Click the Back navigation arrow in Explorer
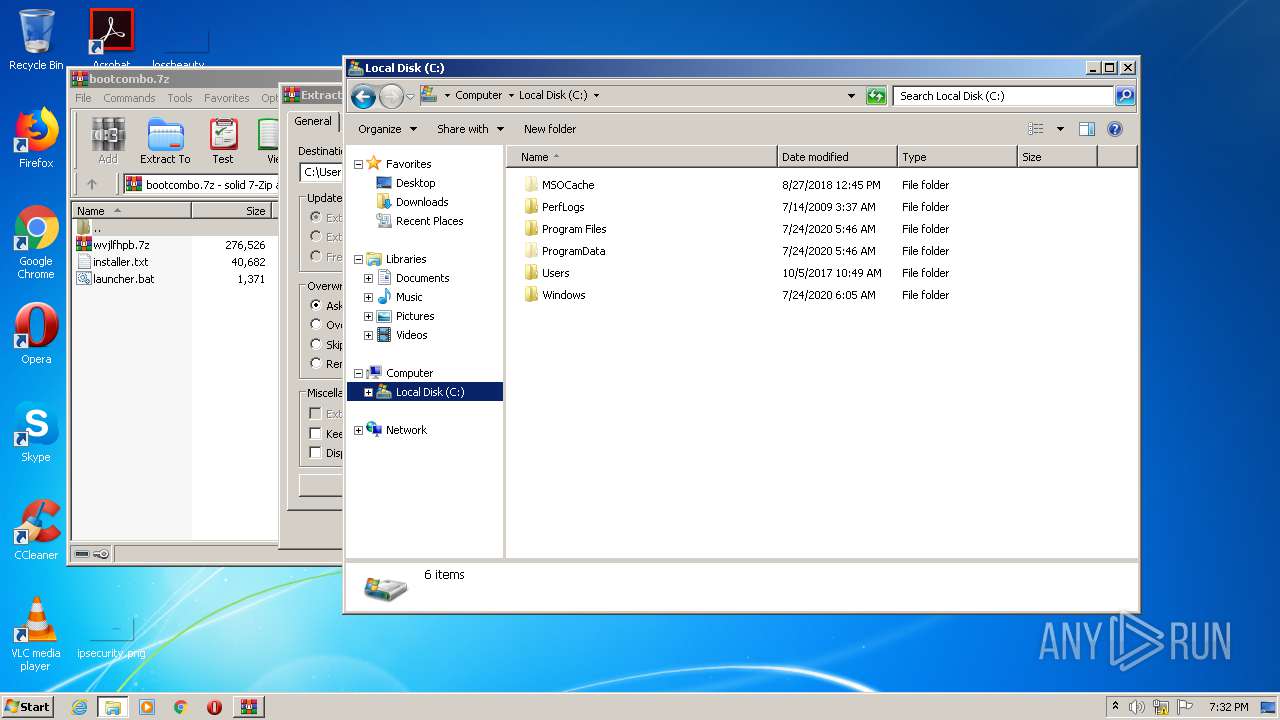The height and width of the screenshot is (720, 1280). point(363,96)
